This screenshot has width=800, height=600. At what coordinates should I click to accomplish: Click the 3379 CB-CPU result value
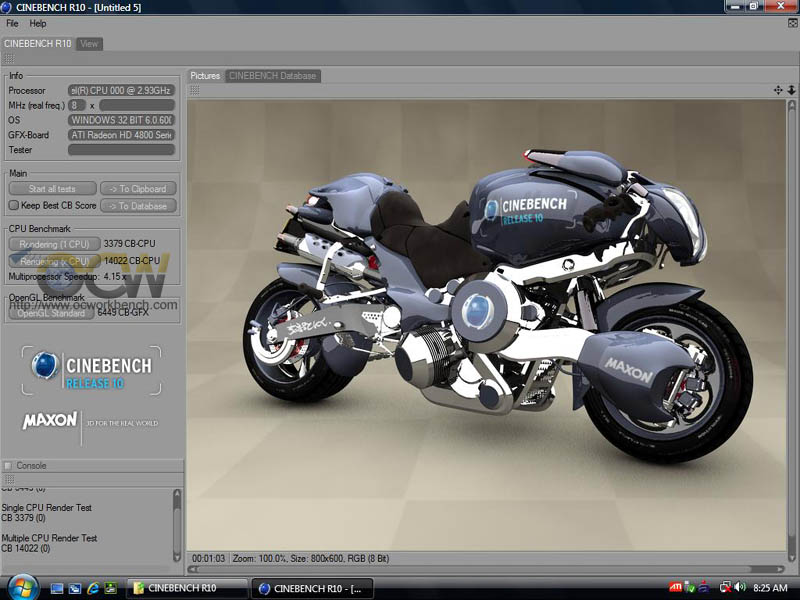[130, 244]
